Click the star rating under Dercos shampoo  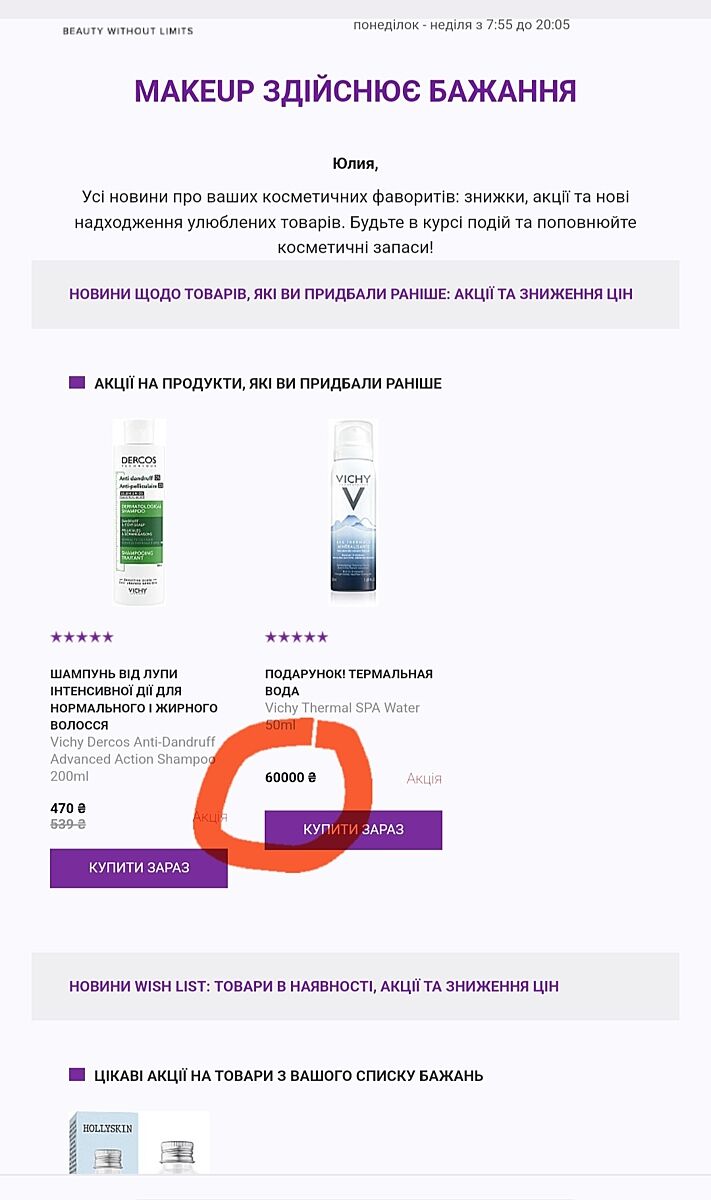click(82, 637)
